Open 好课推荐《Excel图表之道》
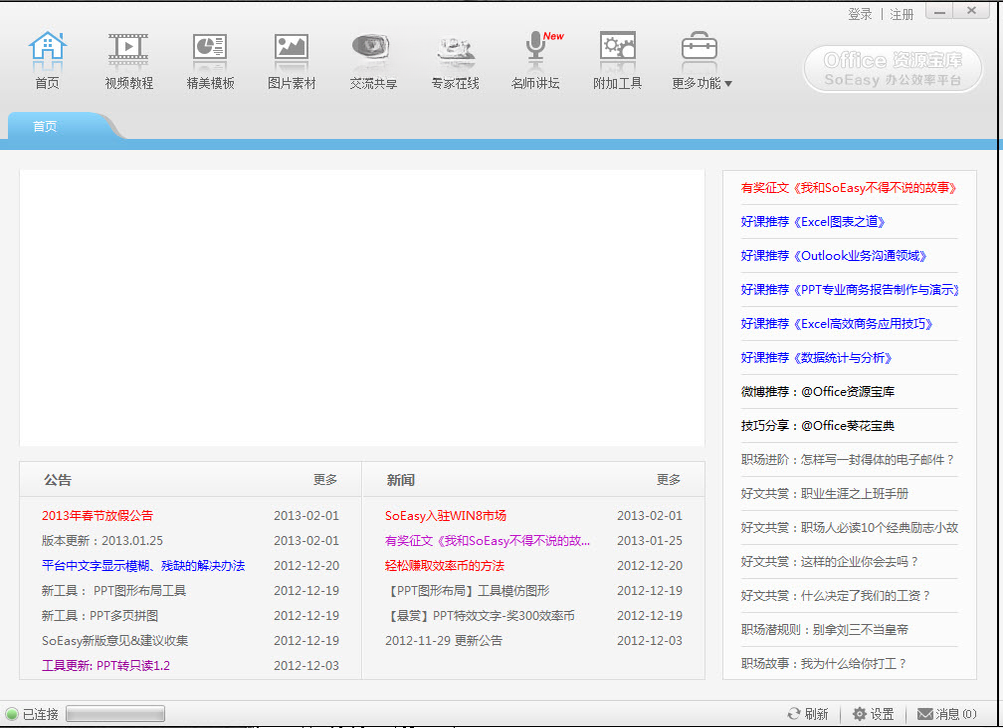The image size is (1003, 728). coord(814,221)
